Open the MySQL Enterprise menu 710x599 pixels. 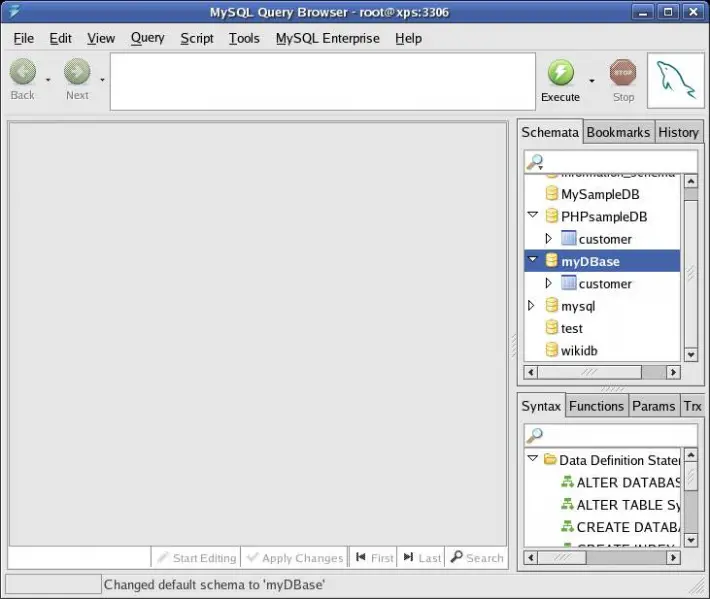click(327, 38)
